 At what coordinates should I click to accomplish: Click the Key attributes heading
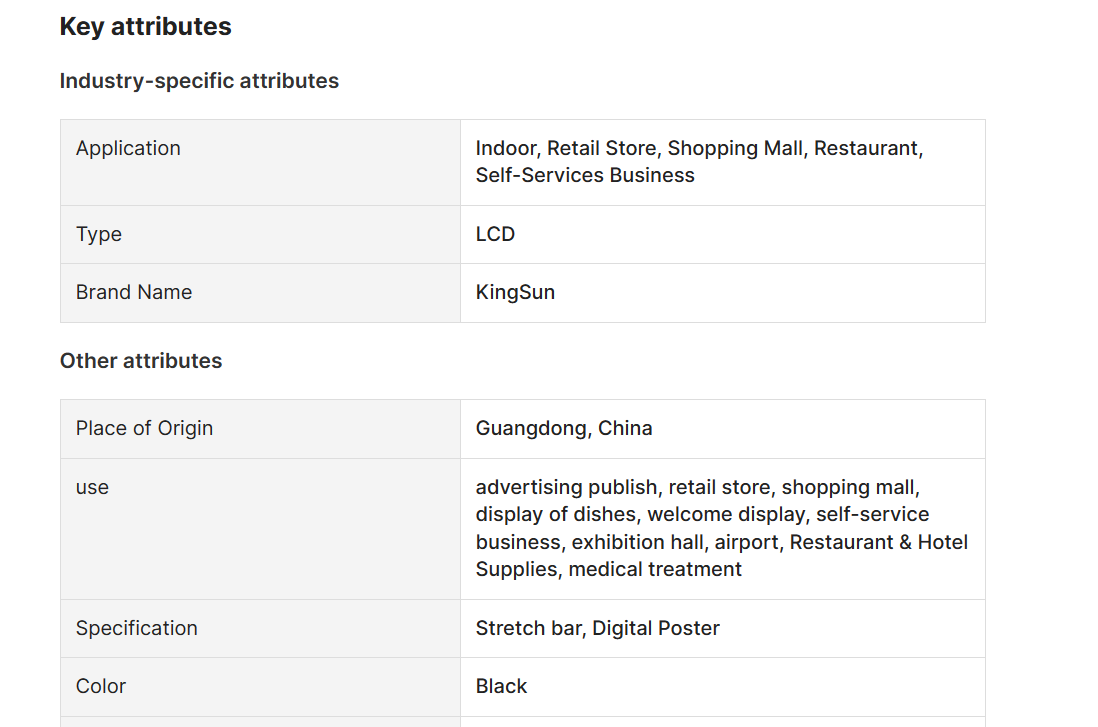(145, 27)
